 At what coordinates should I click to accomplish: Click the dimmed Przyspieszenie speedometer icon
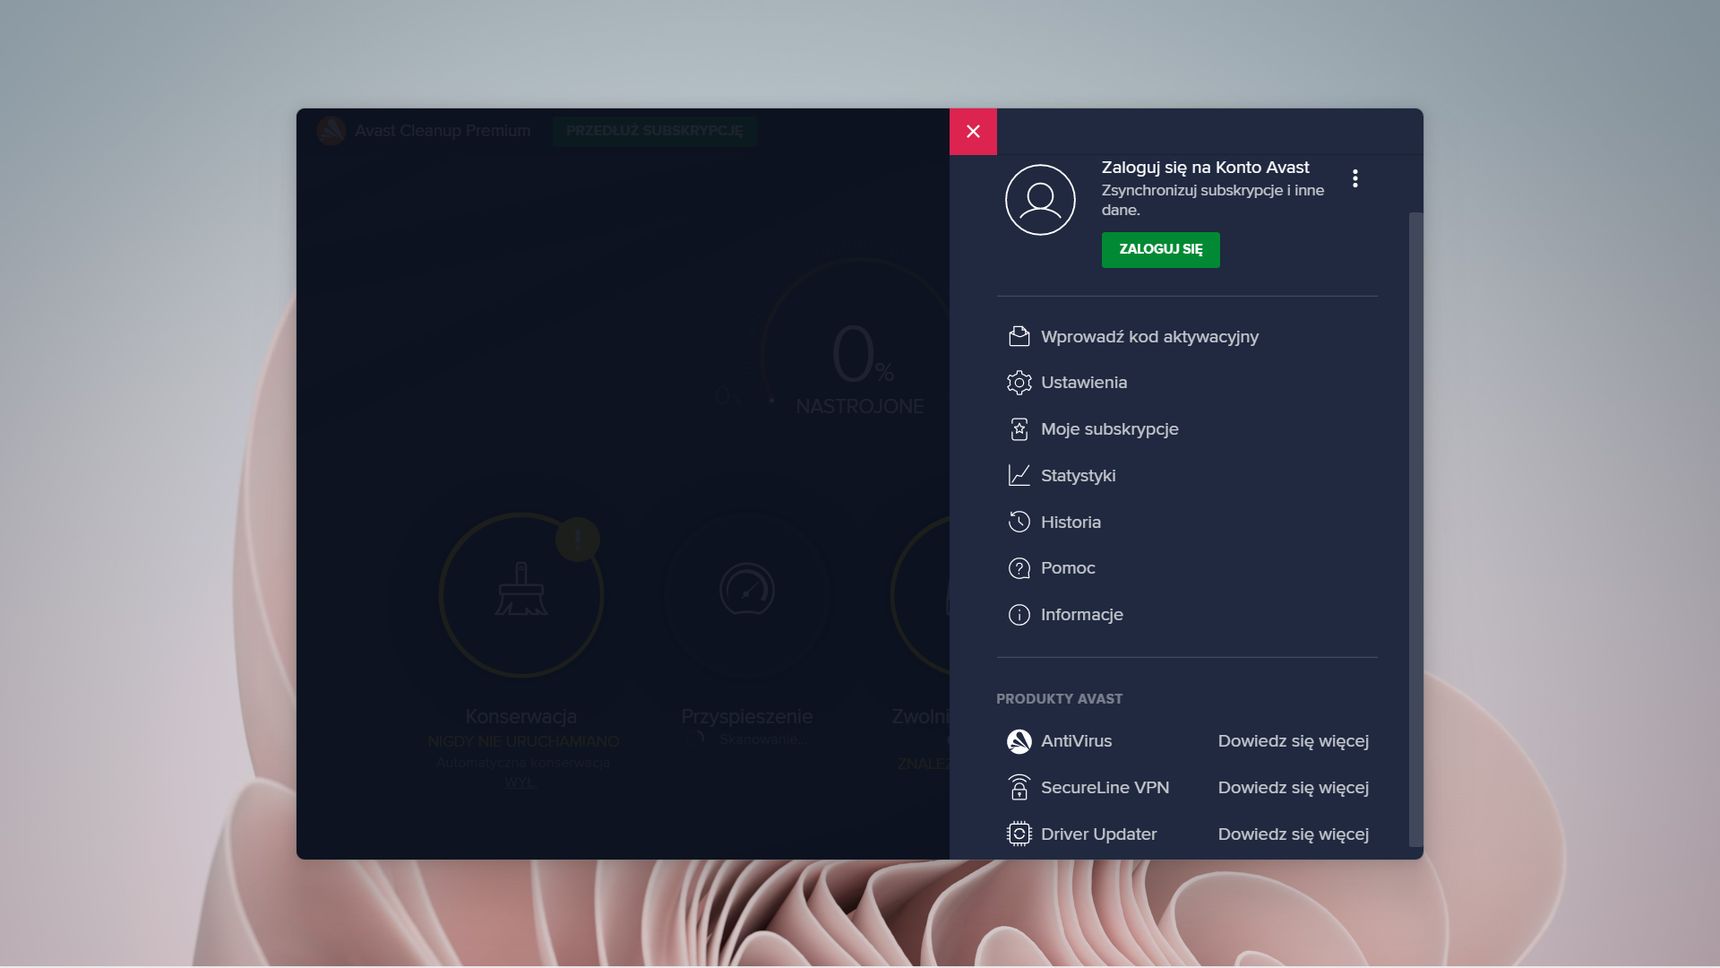pos(747,589)
